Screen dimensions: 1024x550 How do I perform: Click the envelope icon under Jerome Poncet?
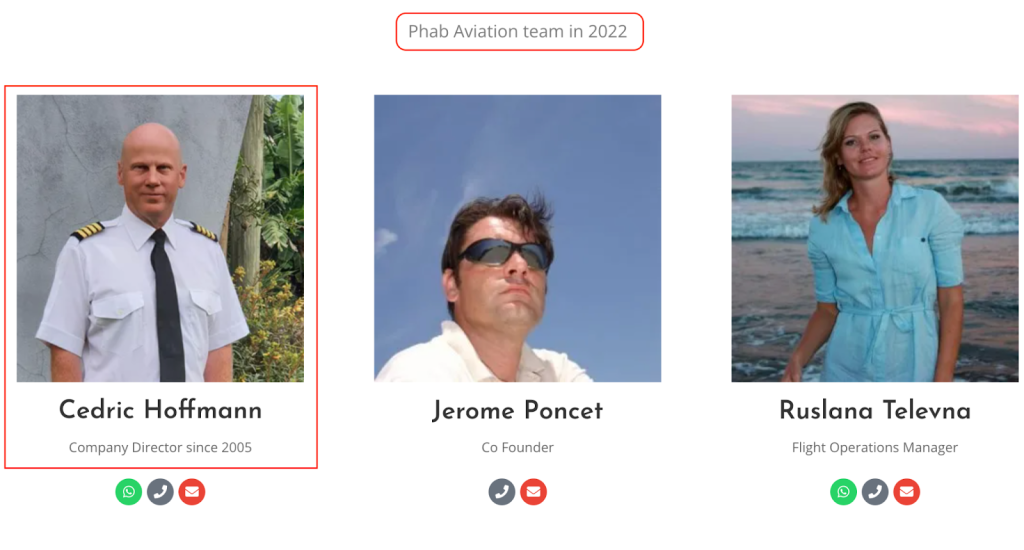click(x=534, y=492)
